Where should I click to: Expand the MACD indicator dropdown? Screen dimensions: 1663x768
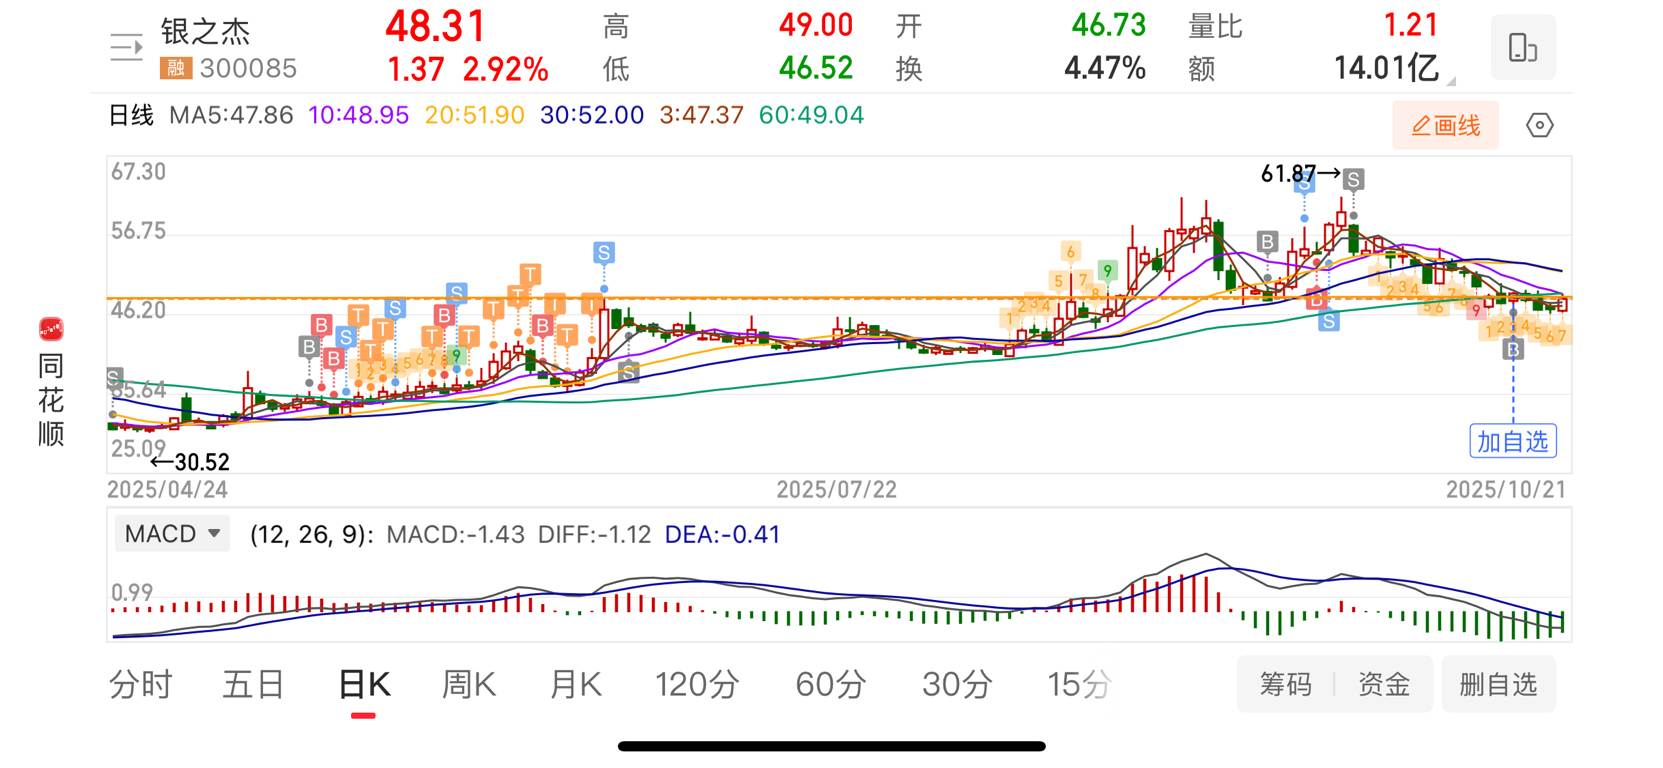pyautogui.click(x=172, y=534)
